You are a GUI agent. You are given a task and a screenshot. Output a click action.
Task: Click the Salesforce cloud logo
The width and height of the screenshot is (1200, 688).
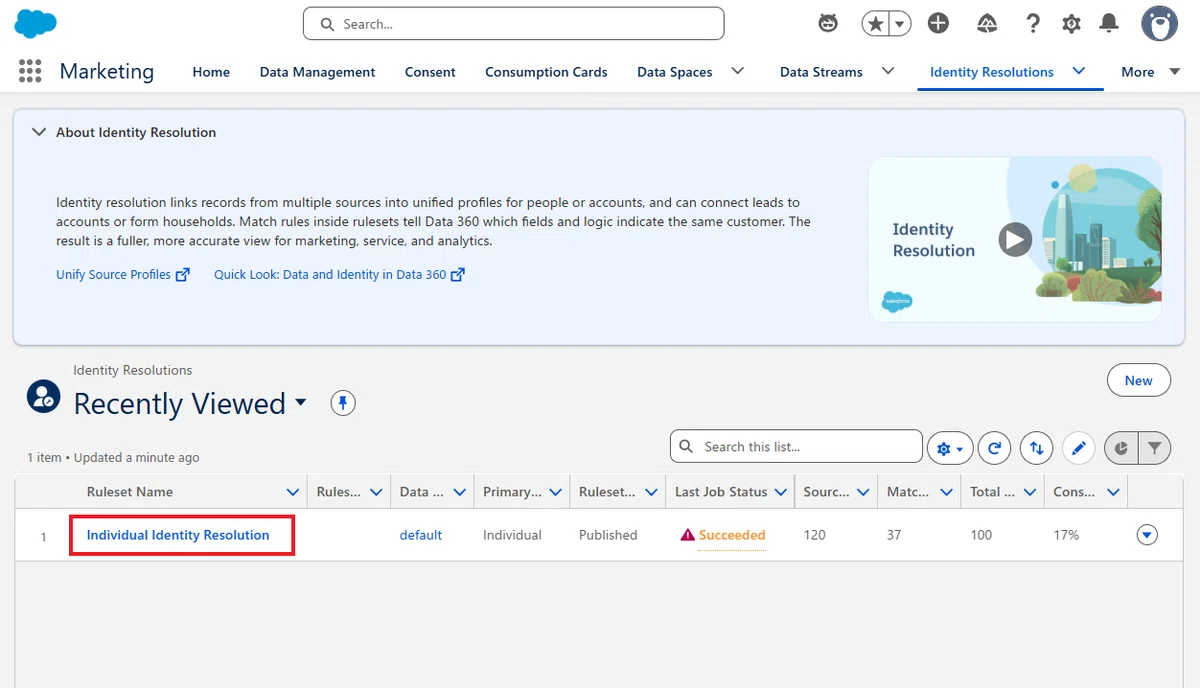click(x=36, y=23)
